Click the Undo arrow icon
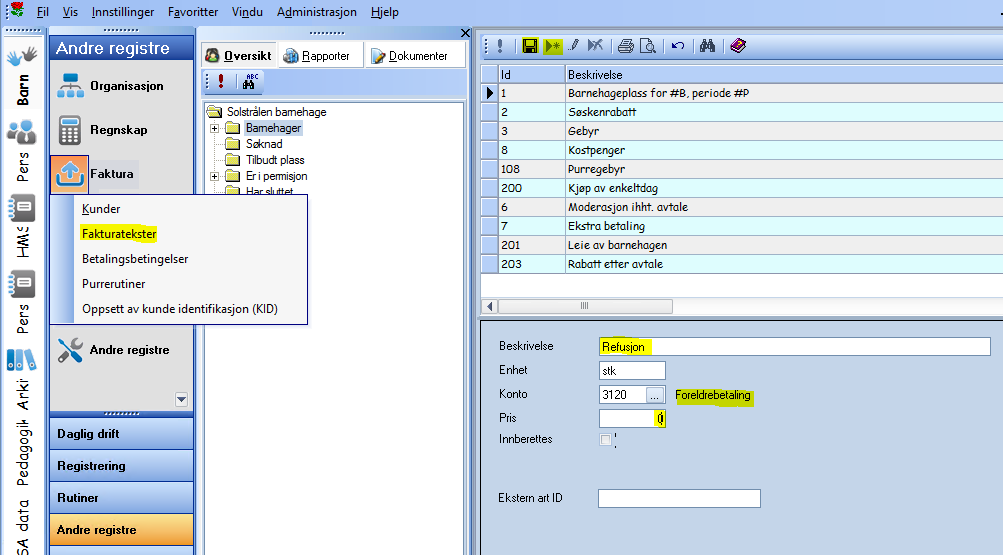This screenshot has width=1003, height=555. tap(678, 46)
